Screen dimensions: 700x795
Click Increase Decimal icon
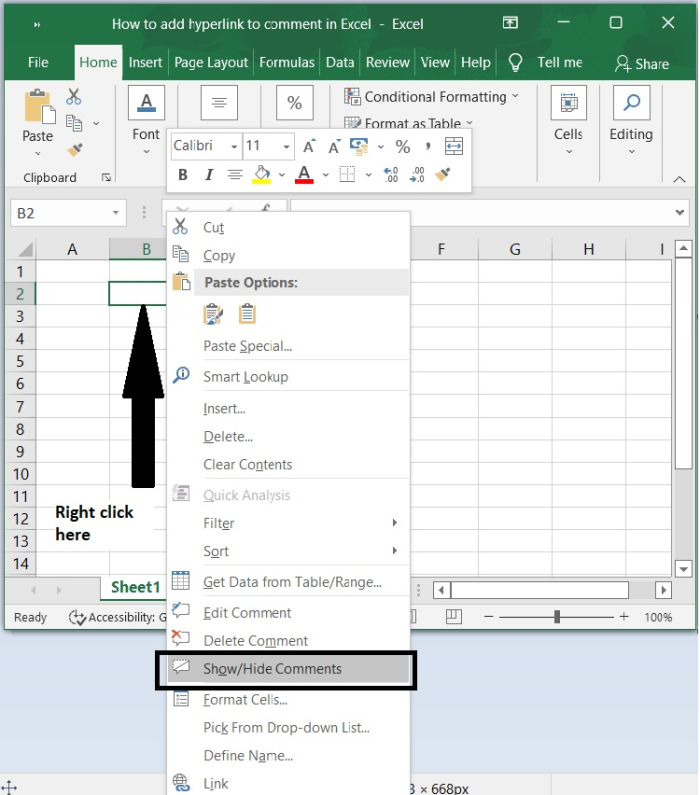391,175
